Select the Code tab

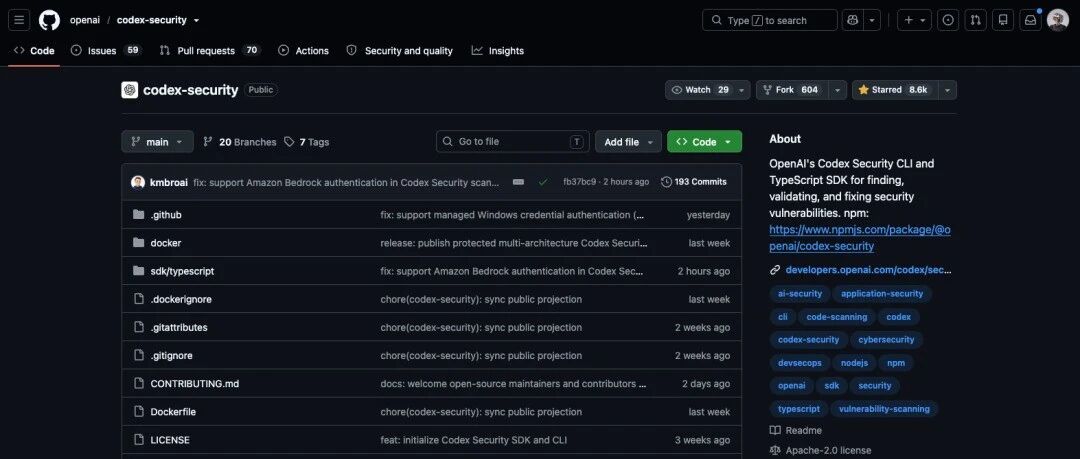(x=34, y=50)
